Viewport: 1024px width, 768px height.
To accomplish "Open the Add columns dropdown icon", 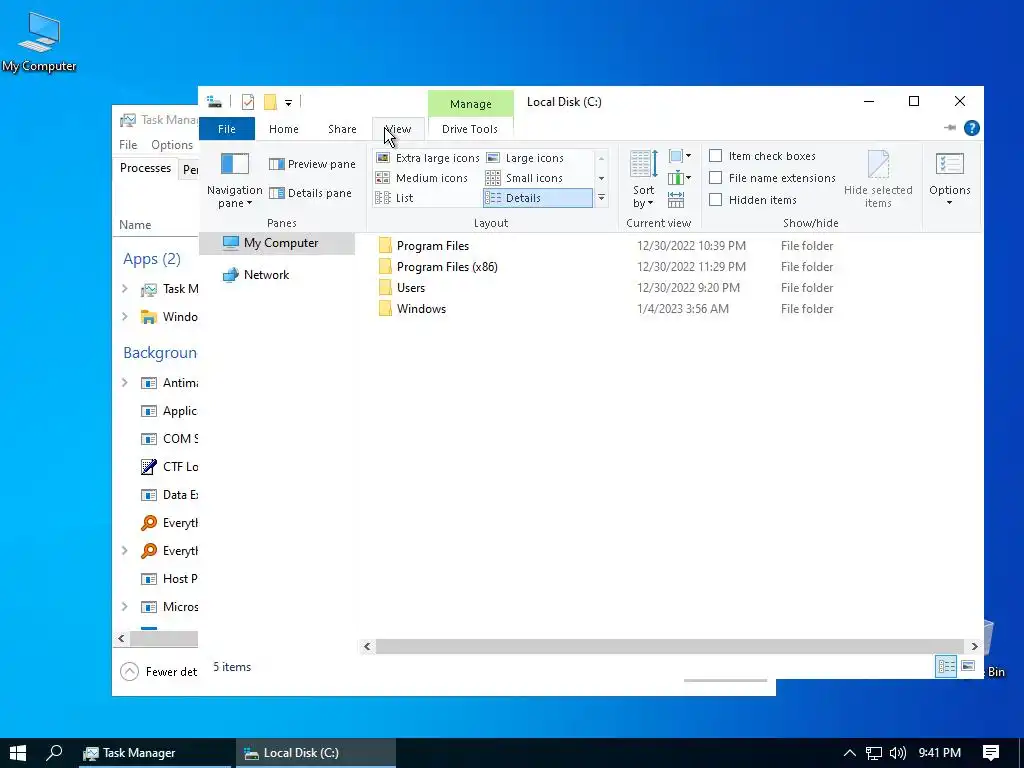I will (x=680, y=178).
